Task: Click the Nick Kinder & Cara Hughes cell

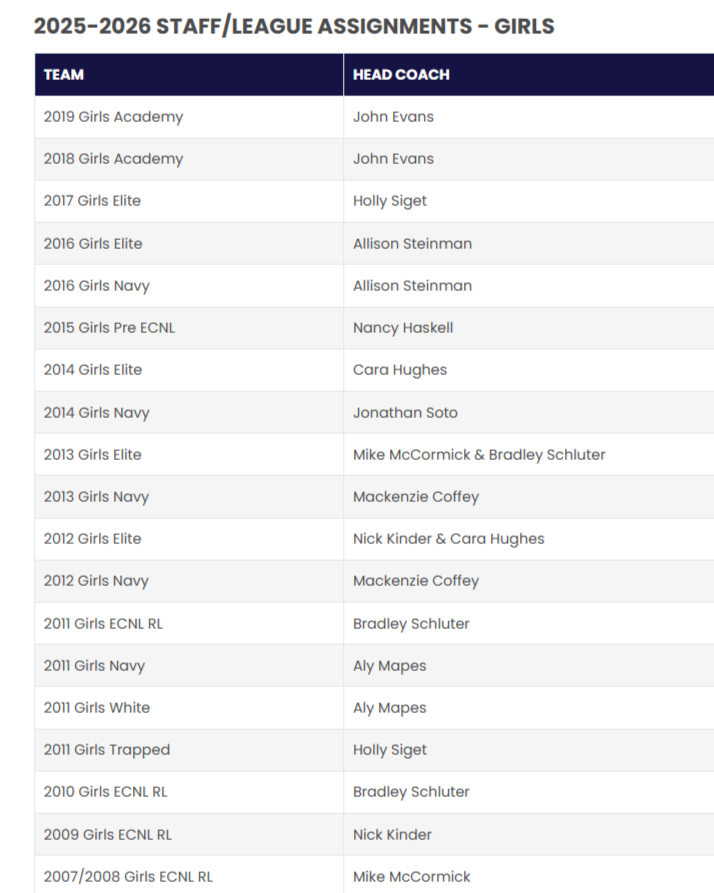Action: (529, 539)
